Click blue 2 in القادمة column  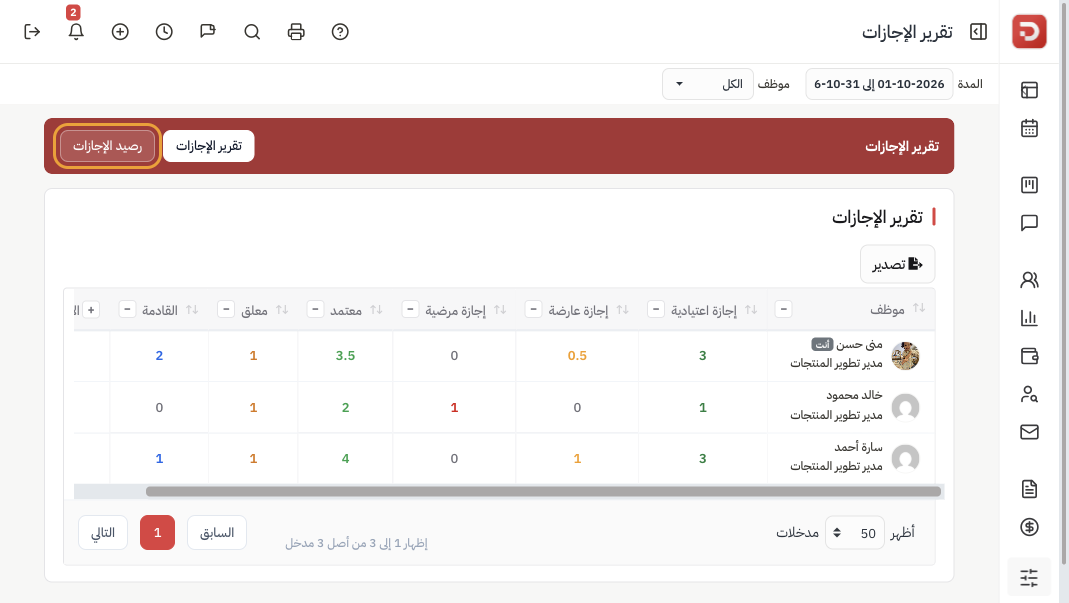(x=159, y=355)
